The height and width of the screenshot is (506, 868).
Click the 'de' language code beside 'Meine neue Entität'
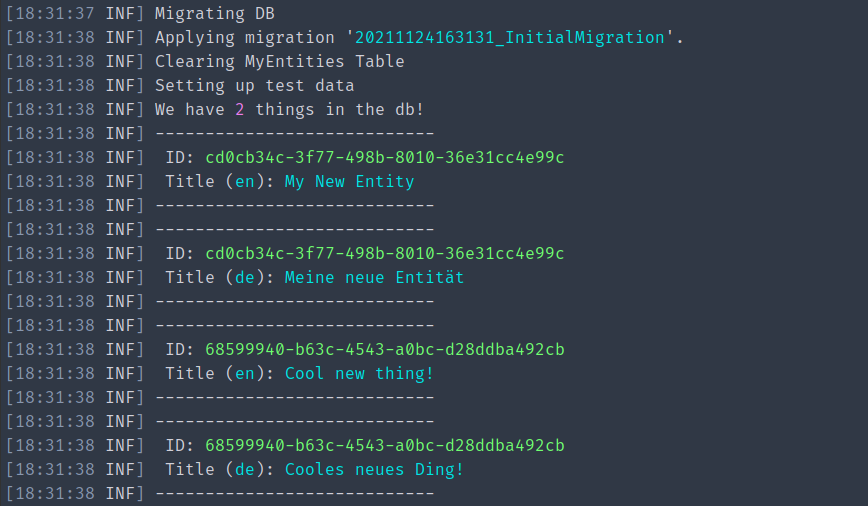click(x=244, y=277)
